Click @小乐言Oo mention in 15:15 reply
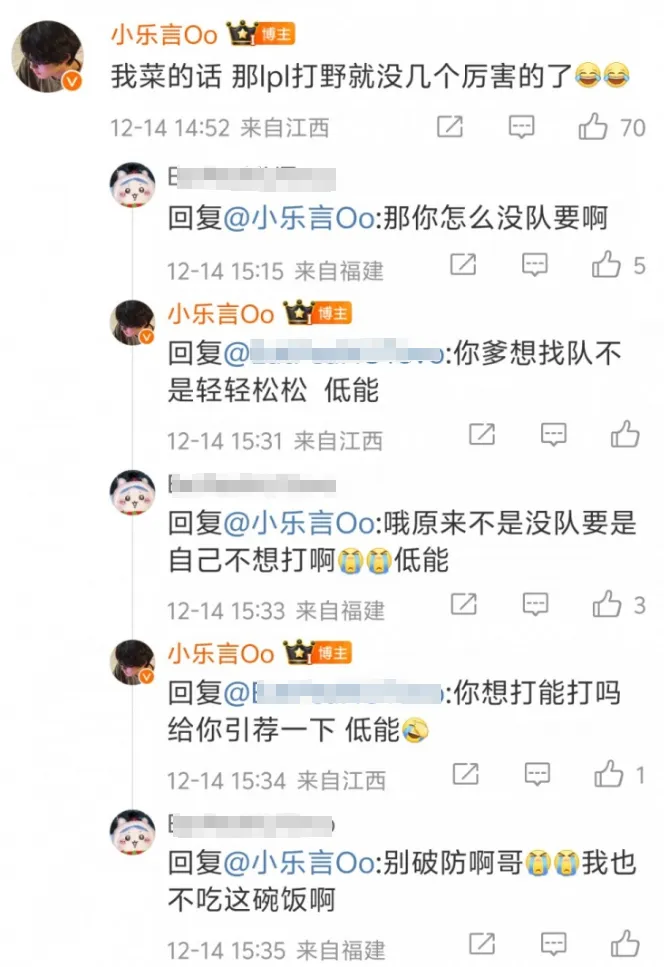Image resolution: width=664 pixels, height=967 pixels. pos(298,218)
